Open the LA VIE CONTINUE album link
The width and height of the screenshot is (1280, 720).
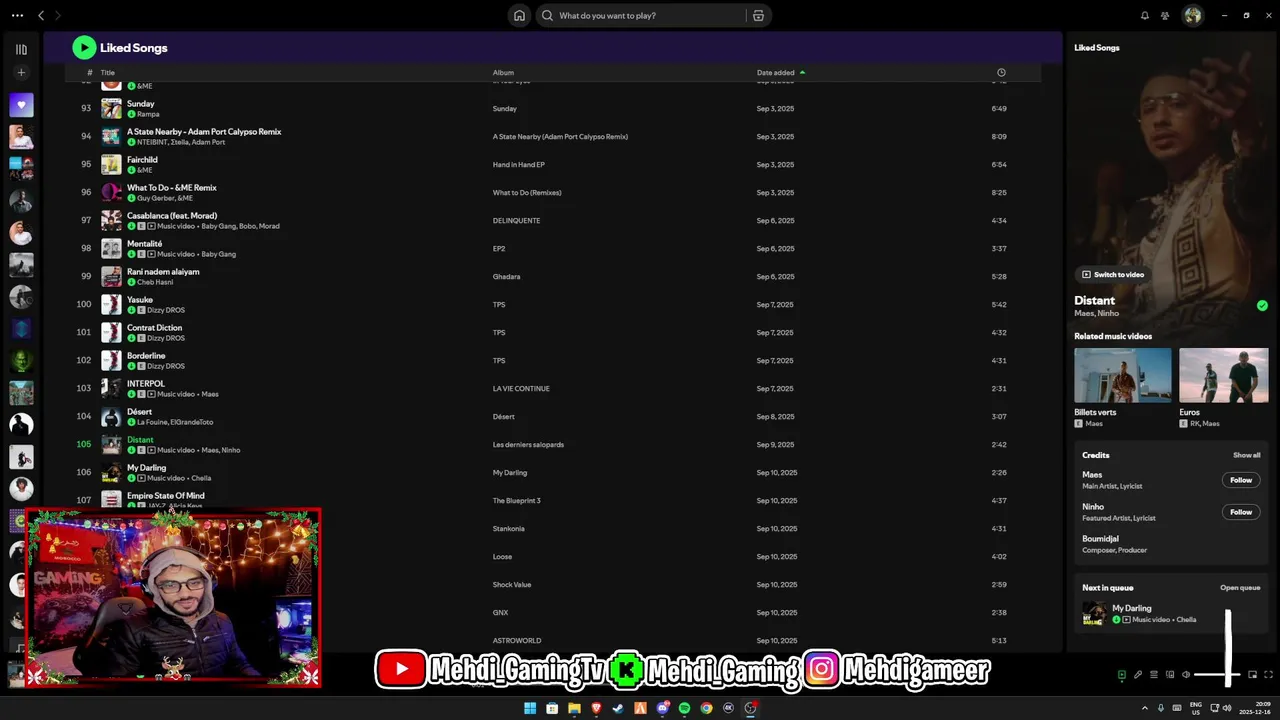point(521,388)
